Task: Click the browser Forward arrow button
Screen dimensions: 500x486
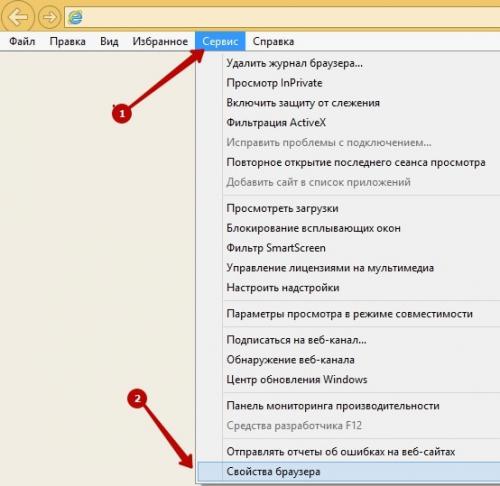Action: 49,17
